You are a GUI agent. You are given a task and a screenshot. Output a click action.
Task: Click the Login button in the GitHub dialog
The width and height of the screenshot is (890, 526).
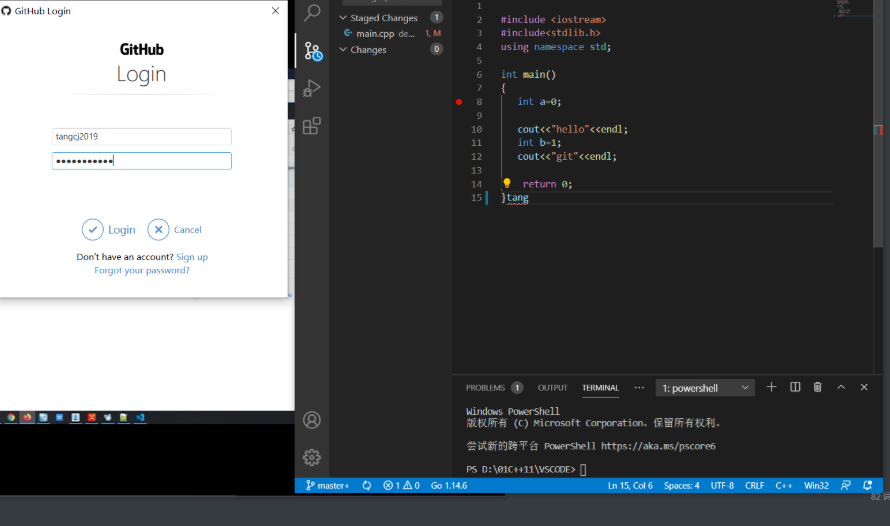coord(108,230)
